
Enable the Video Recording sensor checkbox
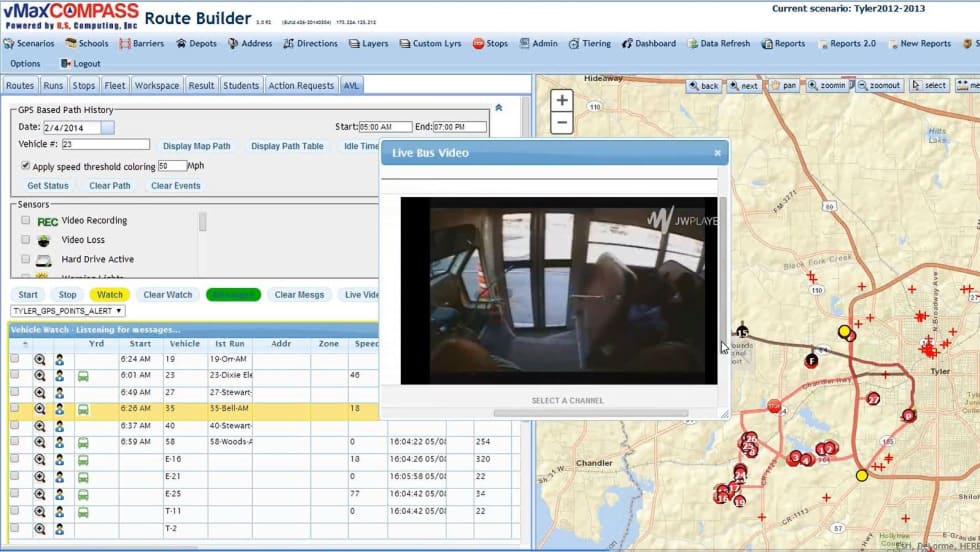coord(26,220)
